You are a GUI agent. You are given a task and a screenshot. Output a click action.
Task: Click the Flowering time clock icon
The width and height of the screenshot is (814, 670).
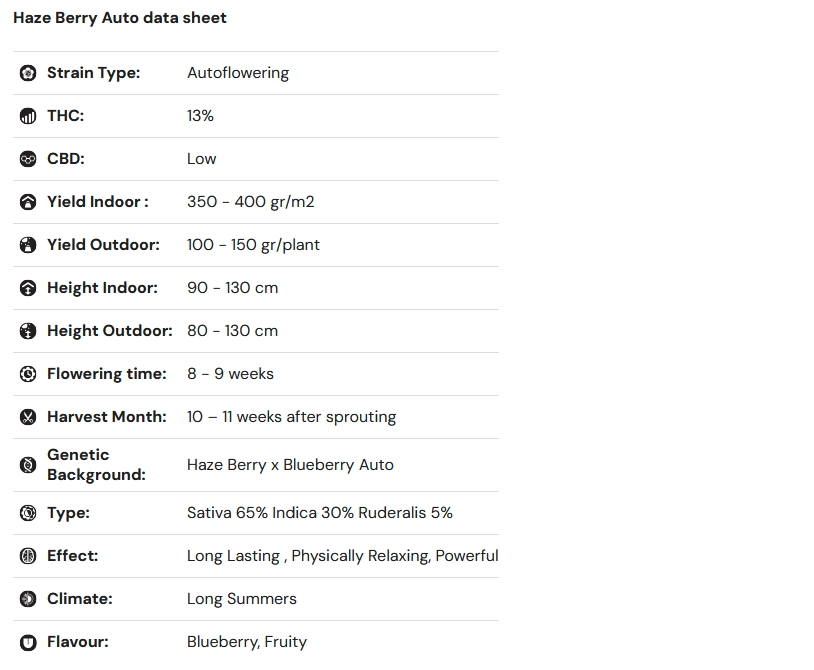pos(28,374)
